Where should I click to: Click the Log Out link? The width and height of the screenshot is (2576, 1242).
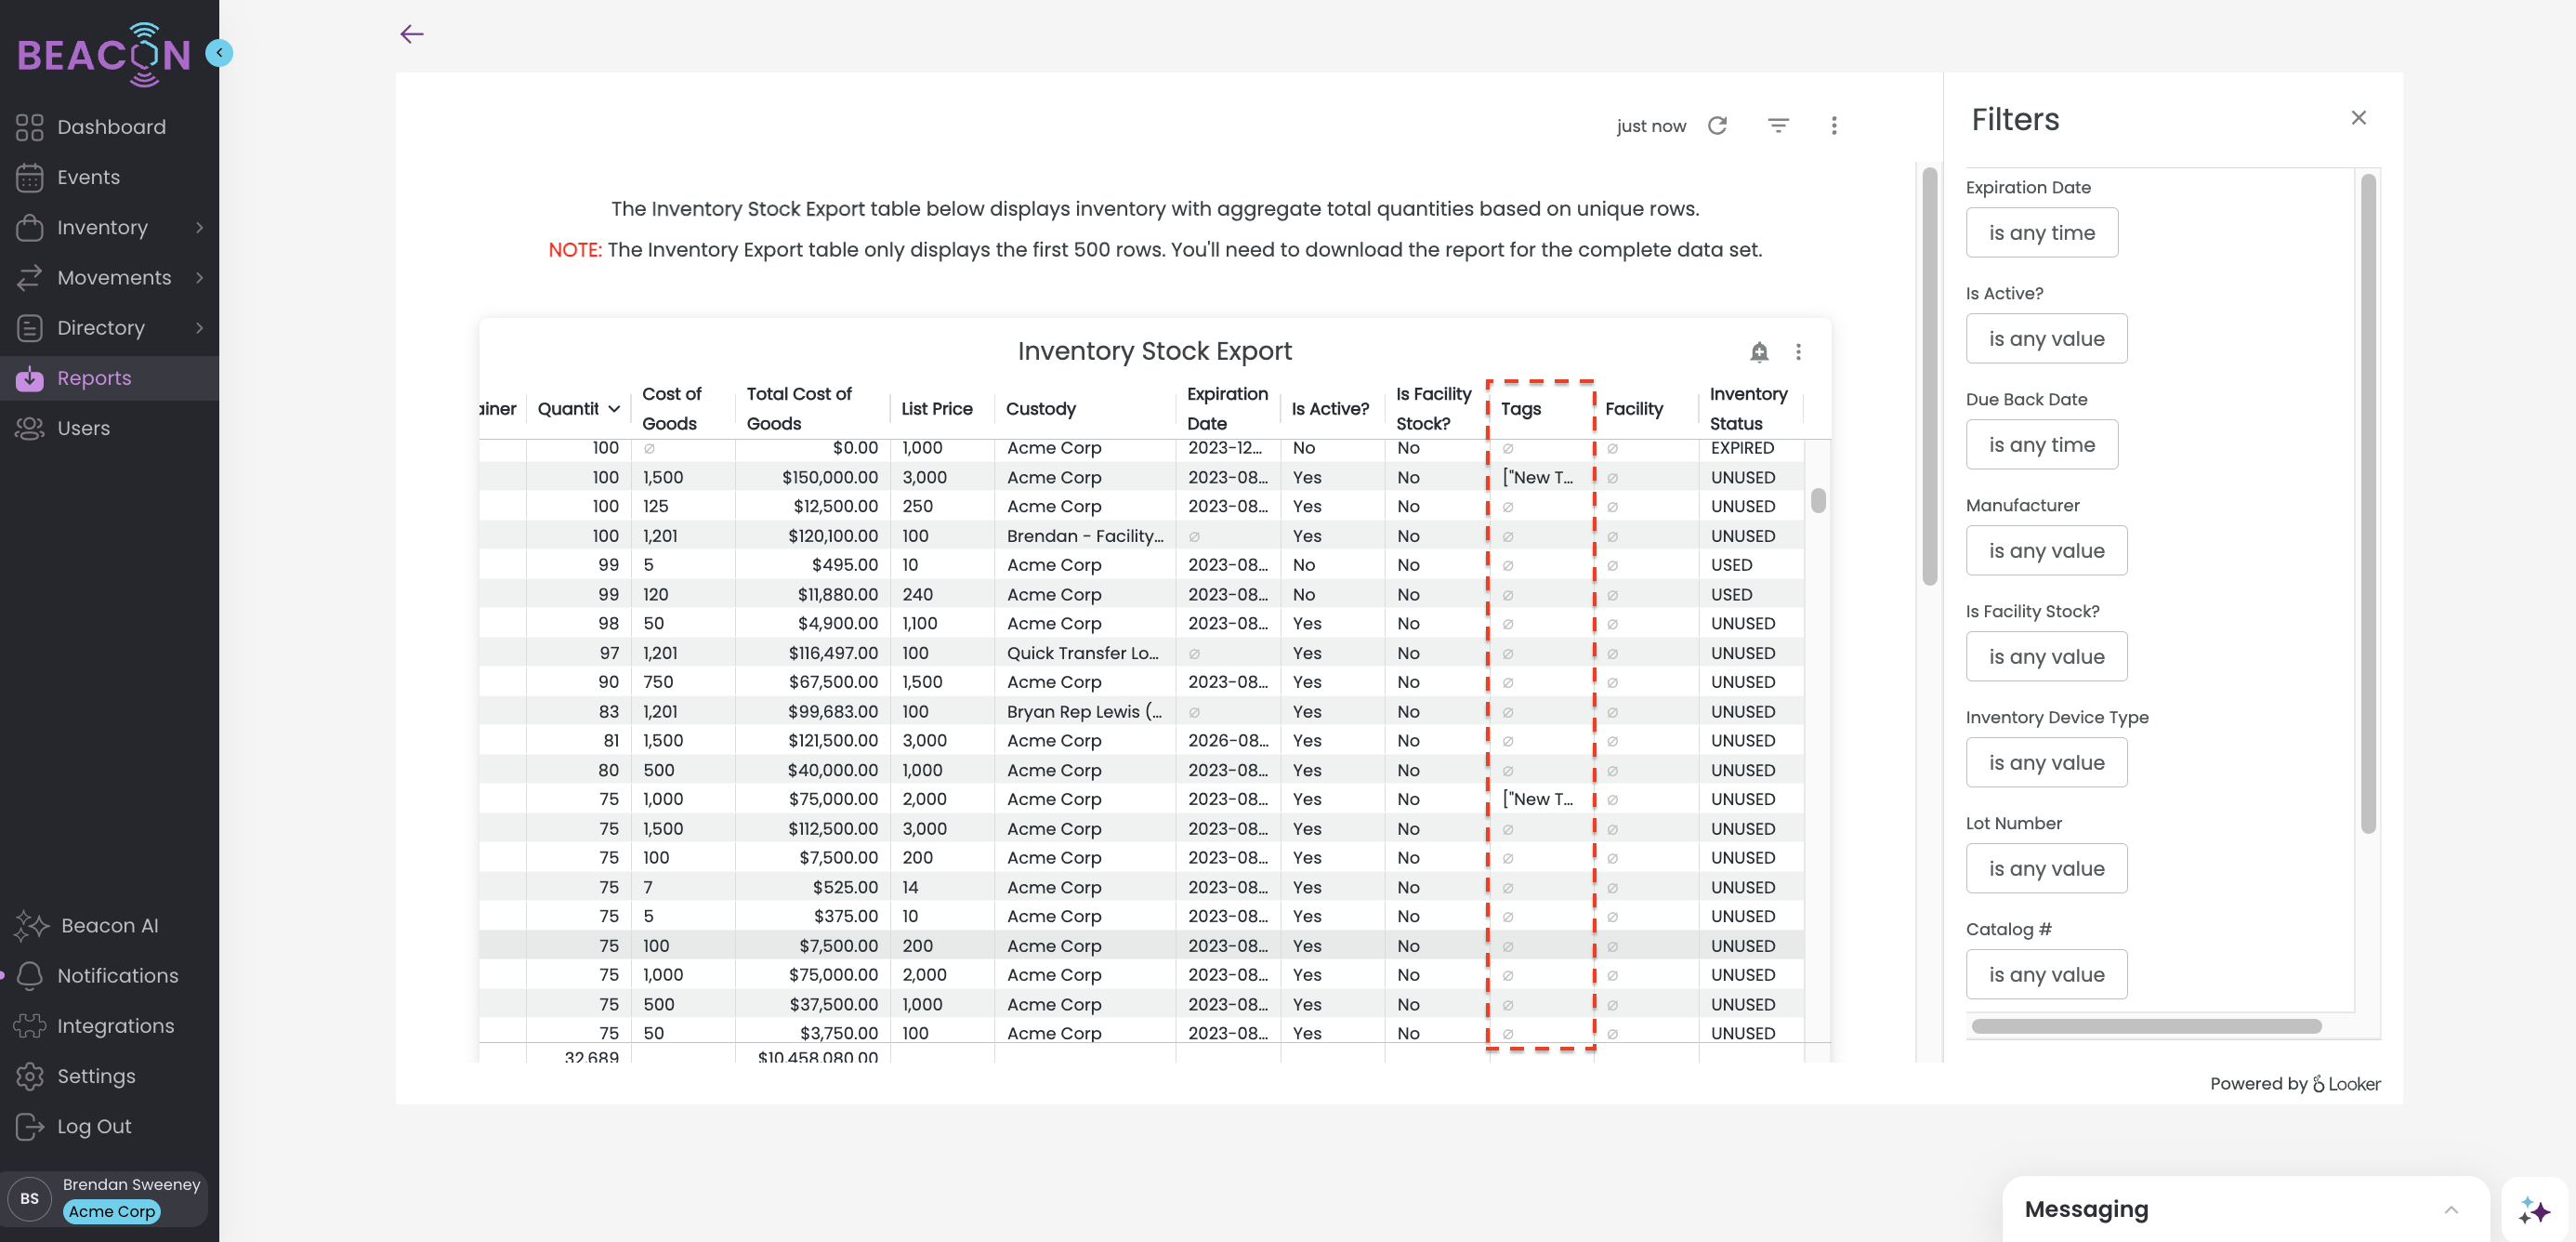94,1126
